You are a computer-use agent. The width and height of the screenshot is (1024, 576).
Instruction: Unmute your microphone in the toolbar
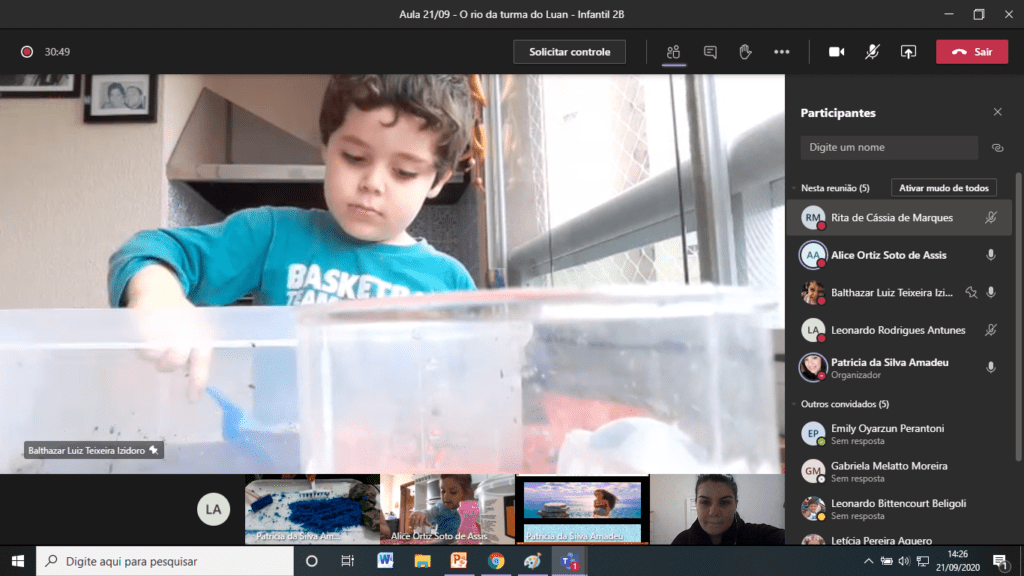click(x=872, y=52)
